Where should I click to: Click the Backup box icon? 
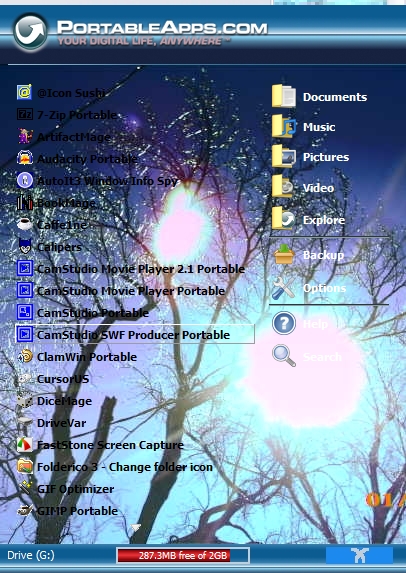(x=284, y=254)
